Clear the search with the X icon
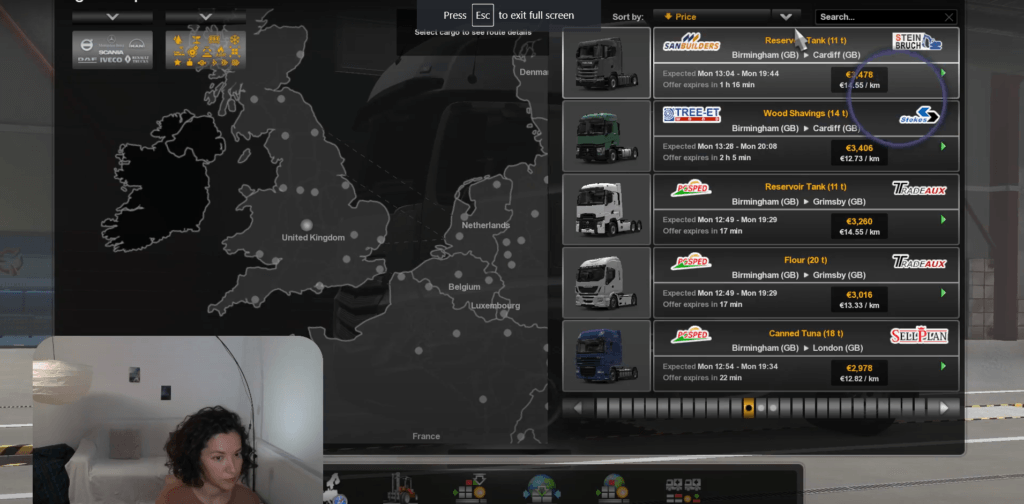The image size is (1024, 504). 950,17
